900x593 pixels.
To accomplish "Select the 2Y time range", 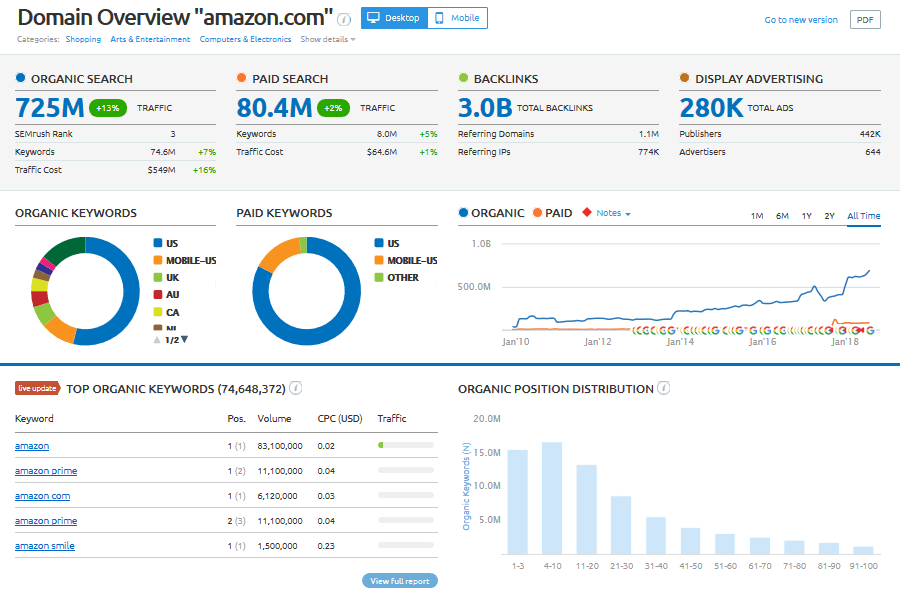I will pos(829,216).
